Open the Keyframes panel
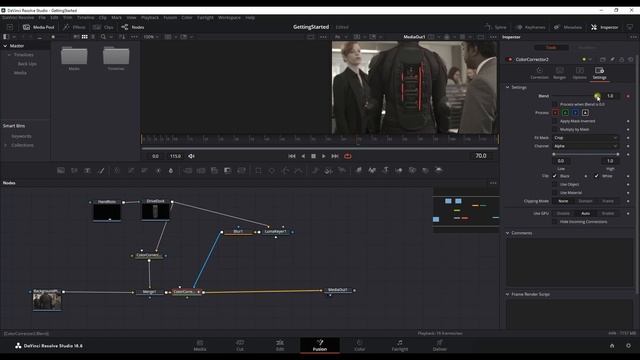This screenshot has height=360, width=640. [530, 27]
